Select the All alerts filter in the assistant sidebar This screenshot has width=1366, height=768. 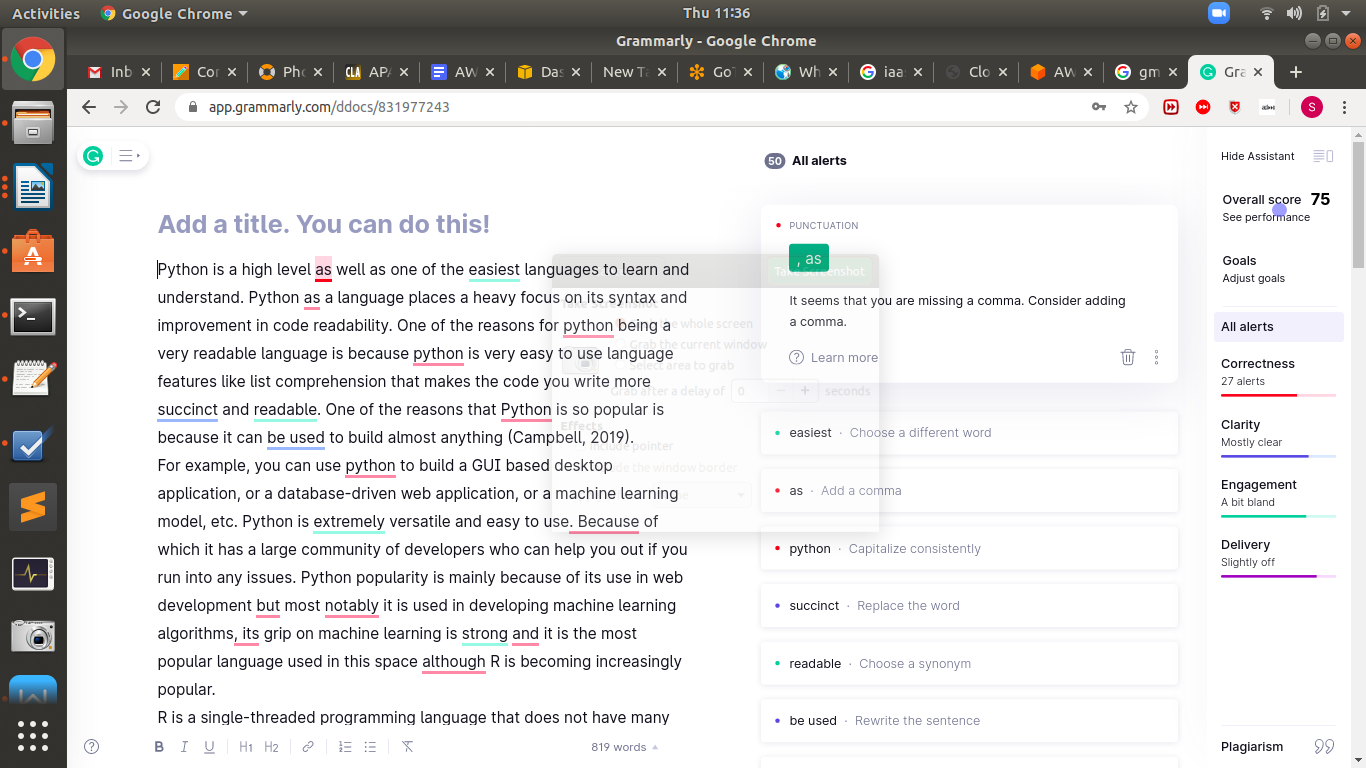click(x=1279, y=327)
